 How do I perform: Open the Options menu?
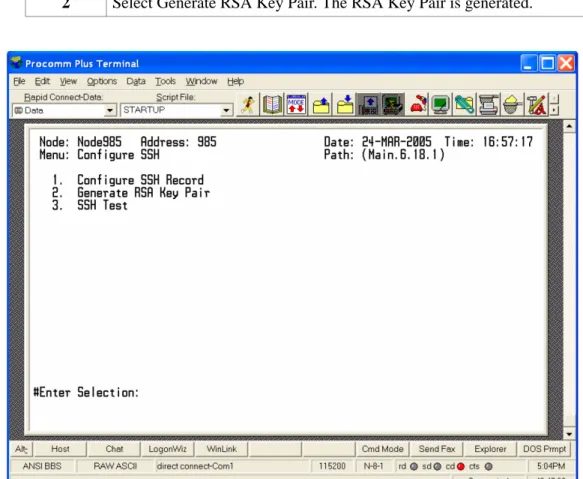(x=102, y=81)
